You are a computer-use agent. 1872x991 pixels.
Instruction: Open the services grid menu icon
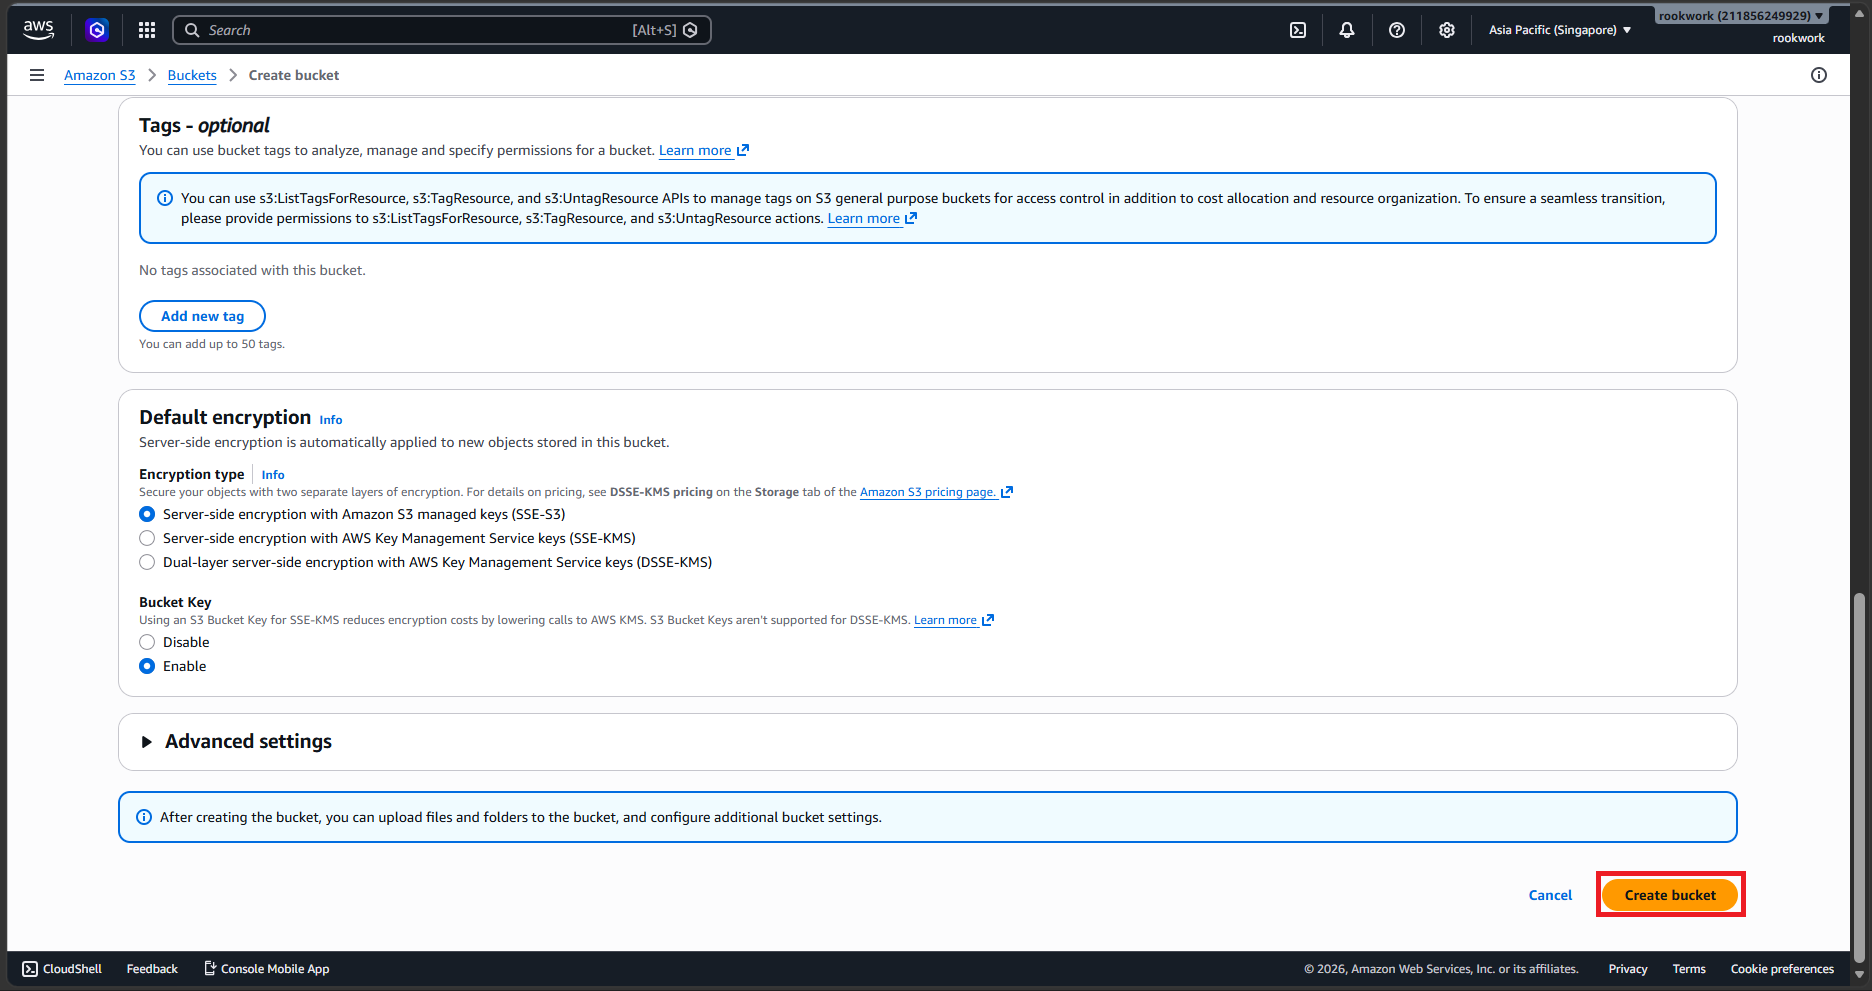(x=147, y=30)
